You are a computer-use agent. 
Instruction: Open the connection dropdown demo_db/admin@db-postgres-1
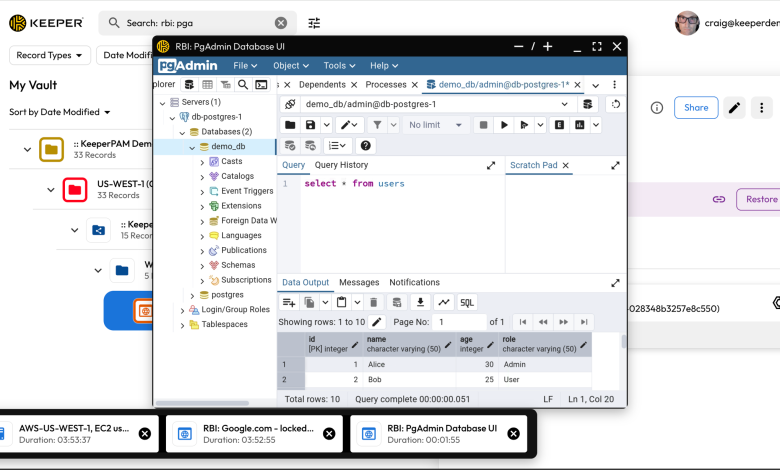pyautogui.click(x=436, y=104)
